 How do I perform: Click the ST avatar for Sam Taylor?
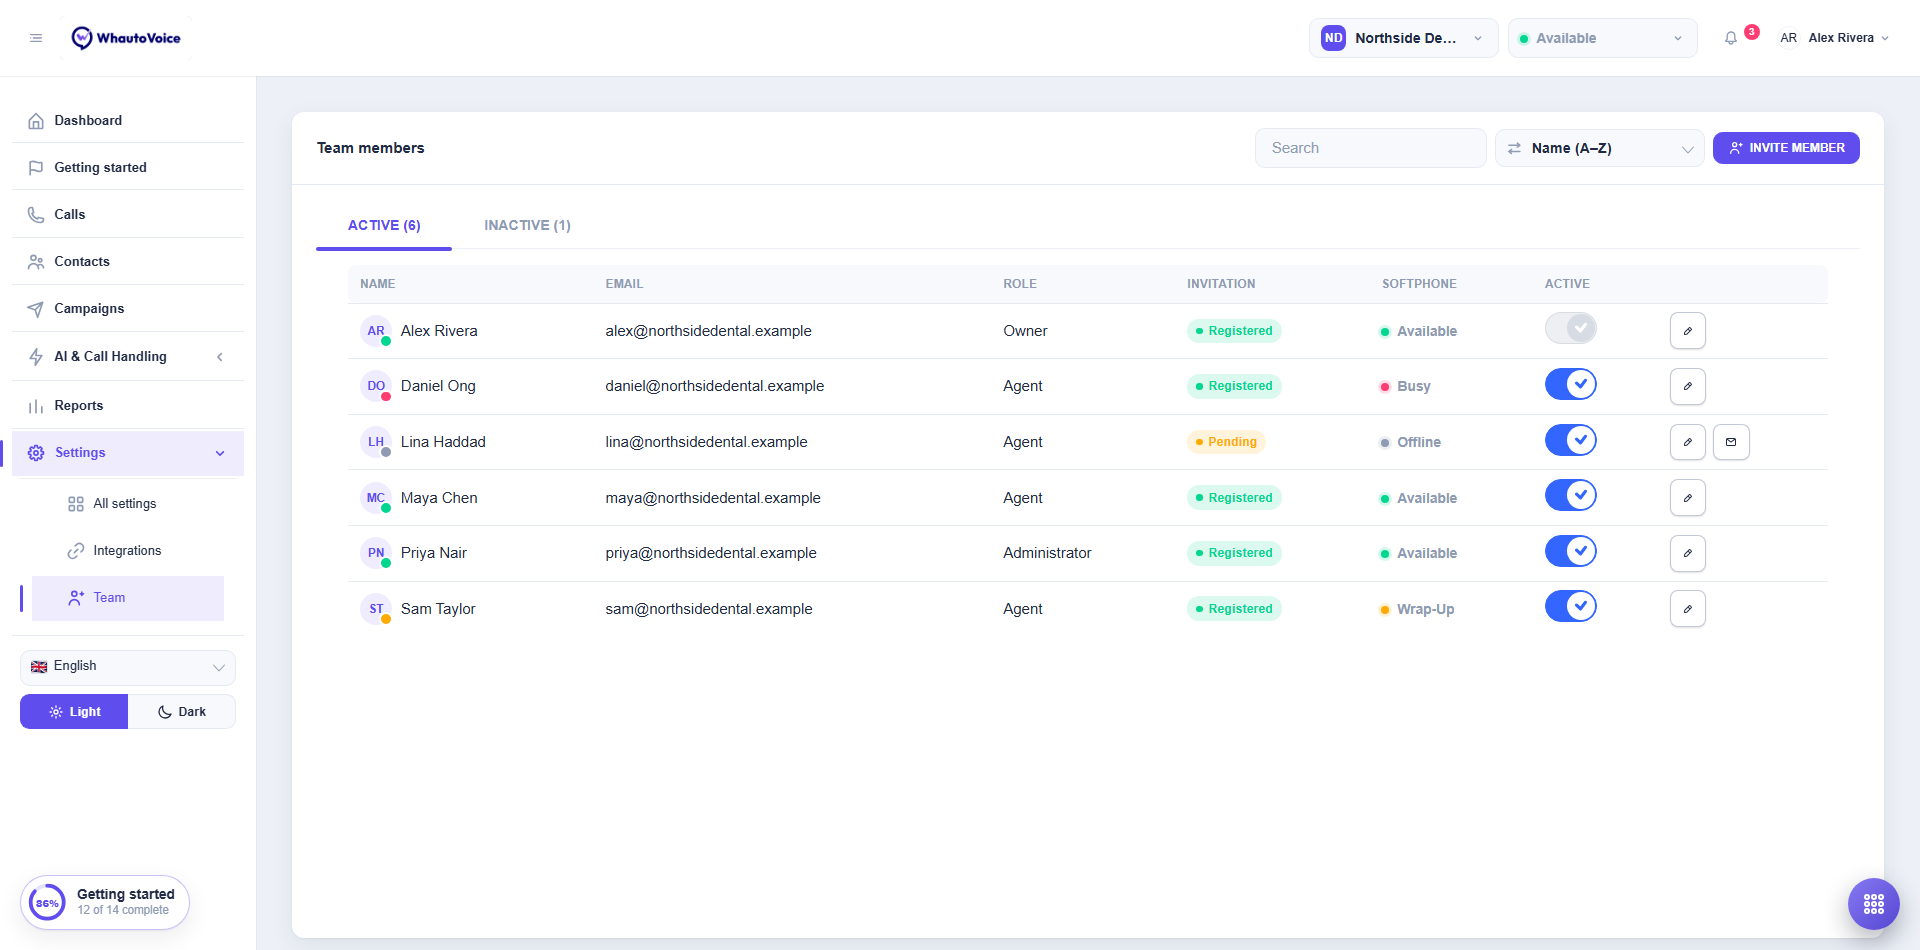click(x=376, y=609)
